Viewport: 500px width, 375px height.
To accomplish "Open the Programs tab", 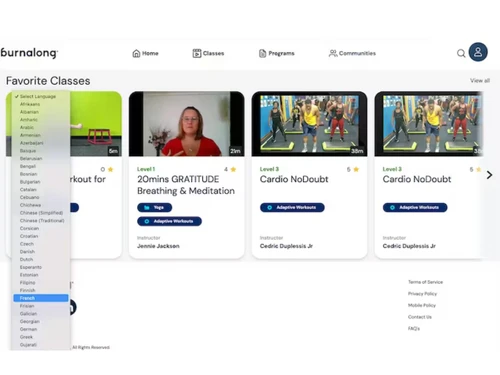I will pyautogui.click(x=277, y=53).
